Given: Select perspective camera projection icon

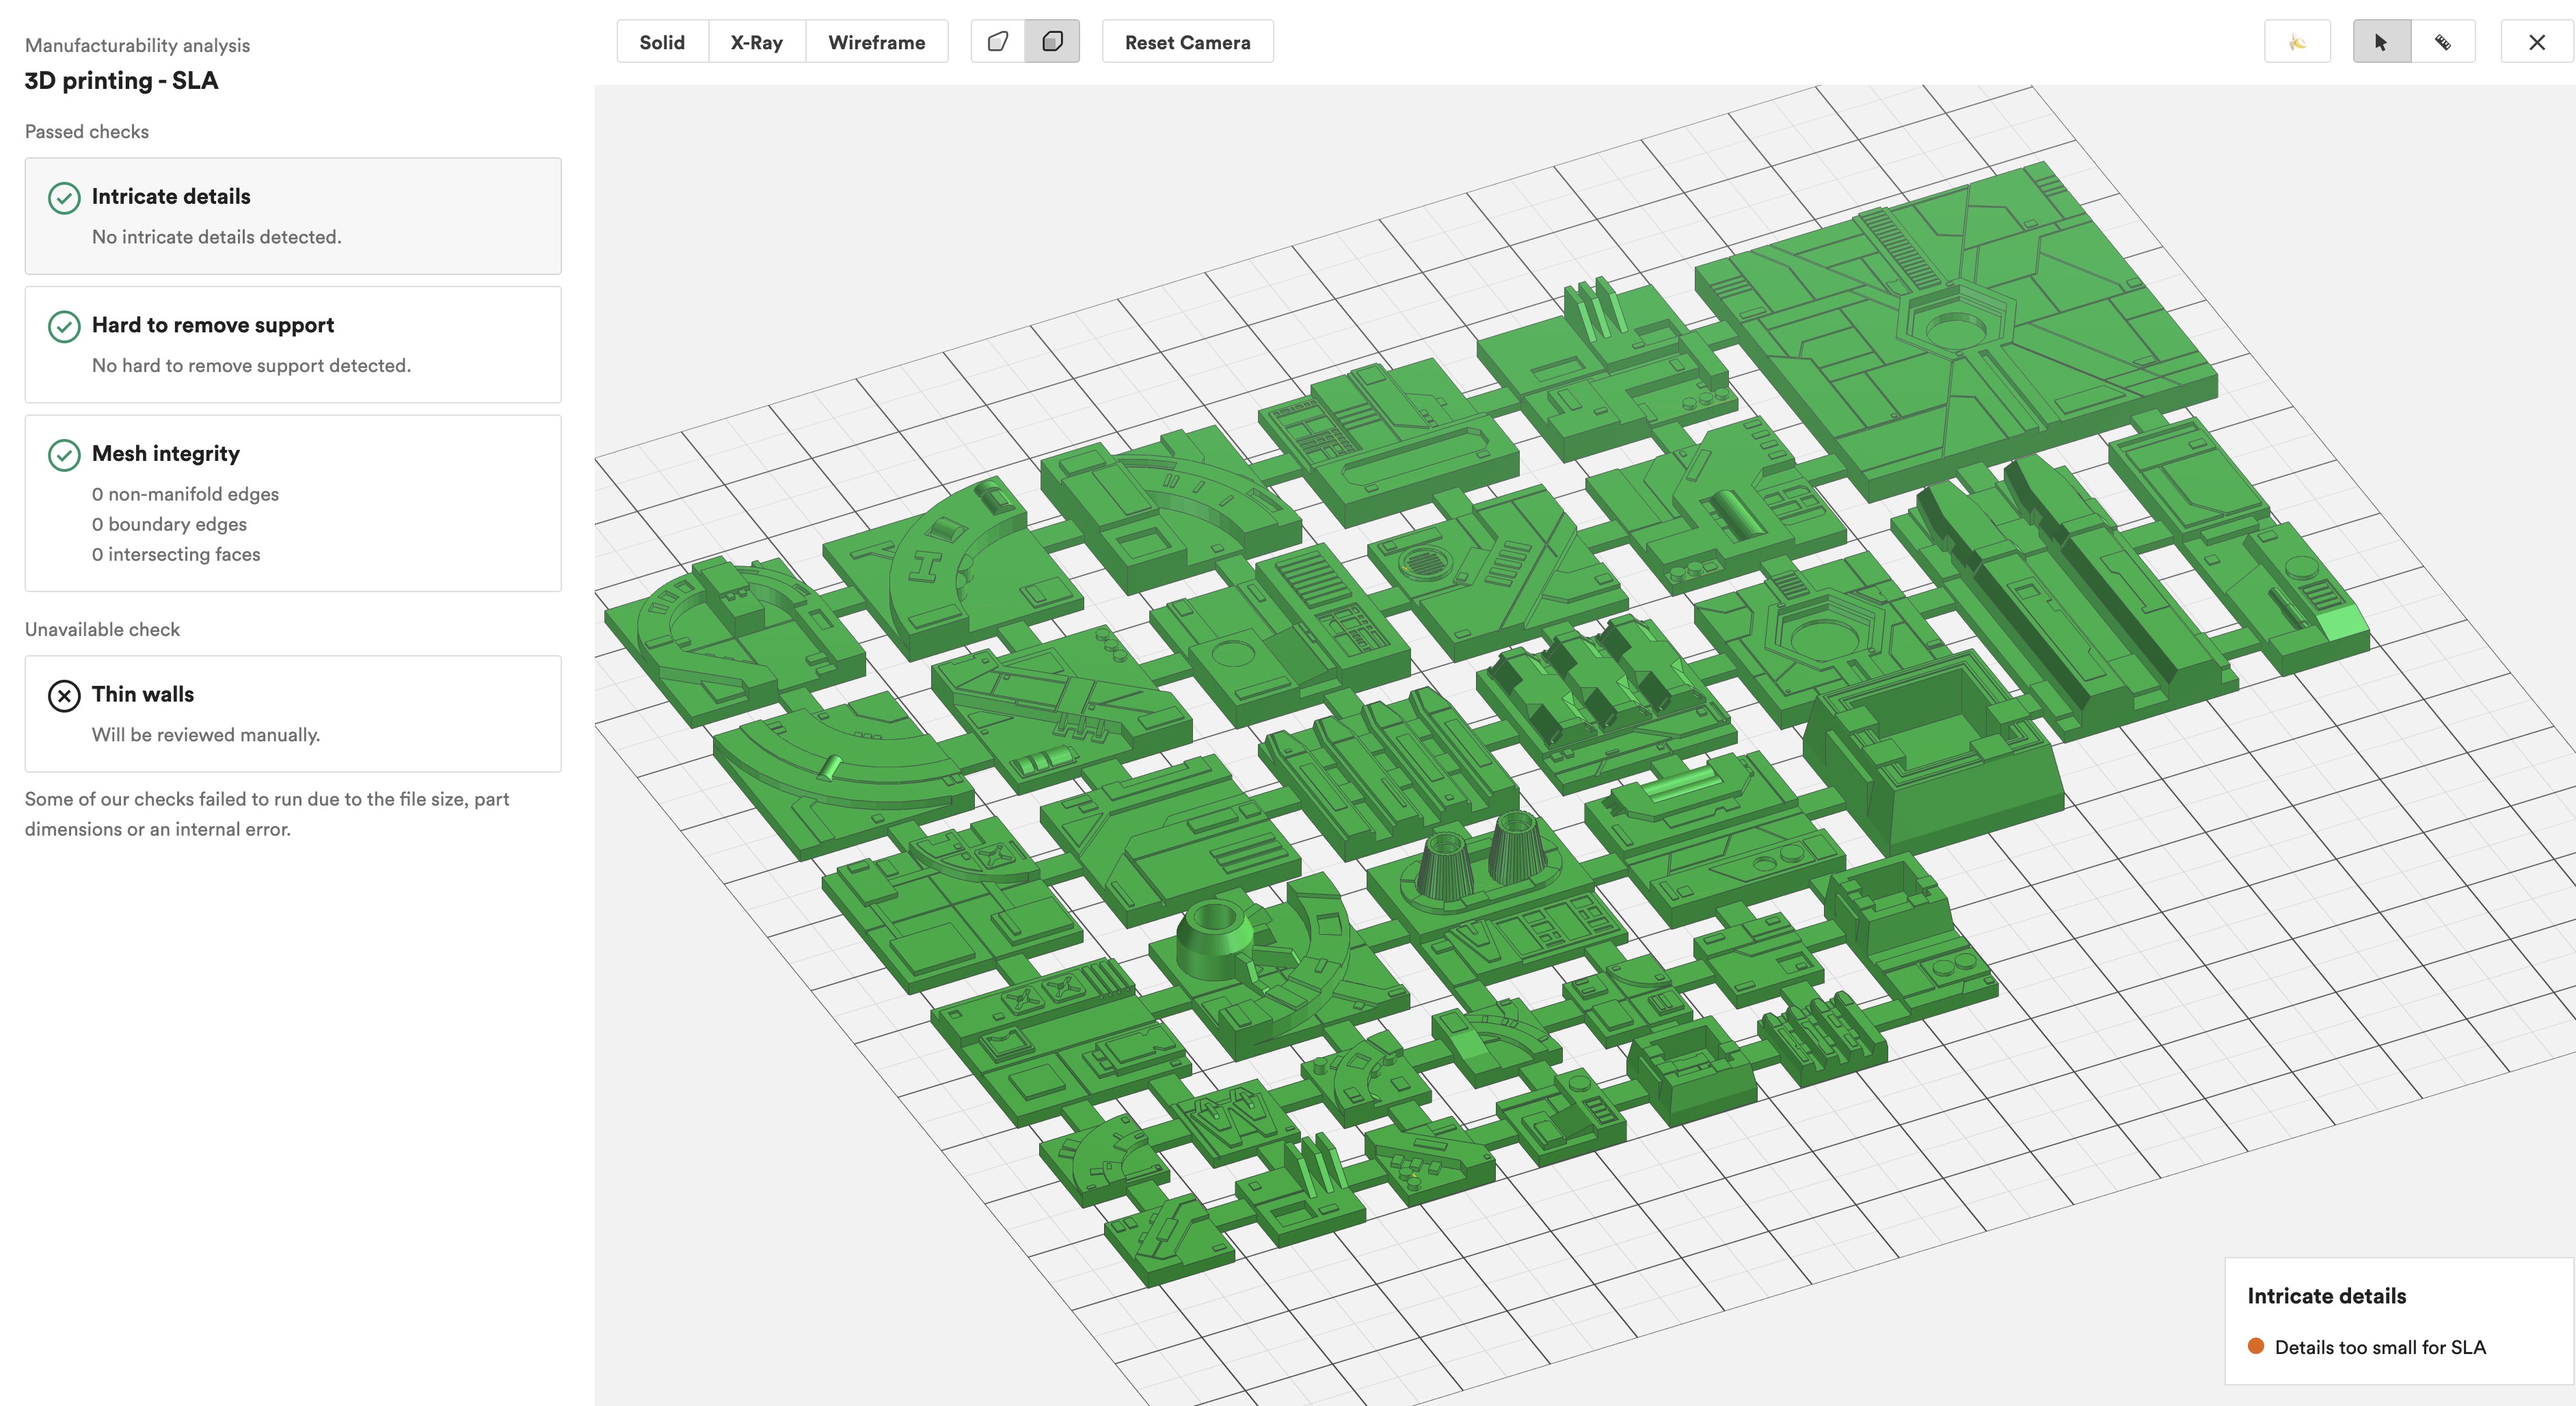Looking at the screenshot, I should [998, 42].
